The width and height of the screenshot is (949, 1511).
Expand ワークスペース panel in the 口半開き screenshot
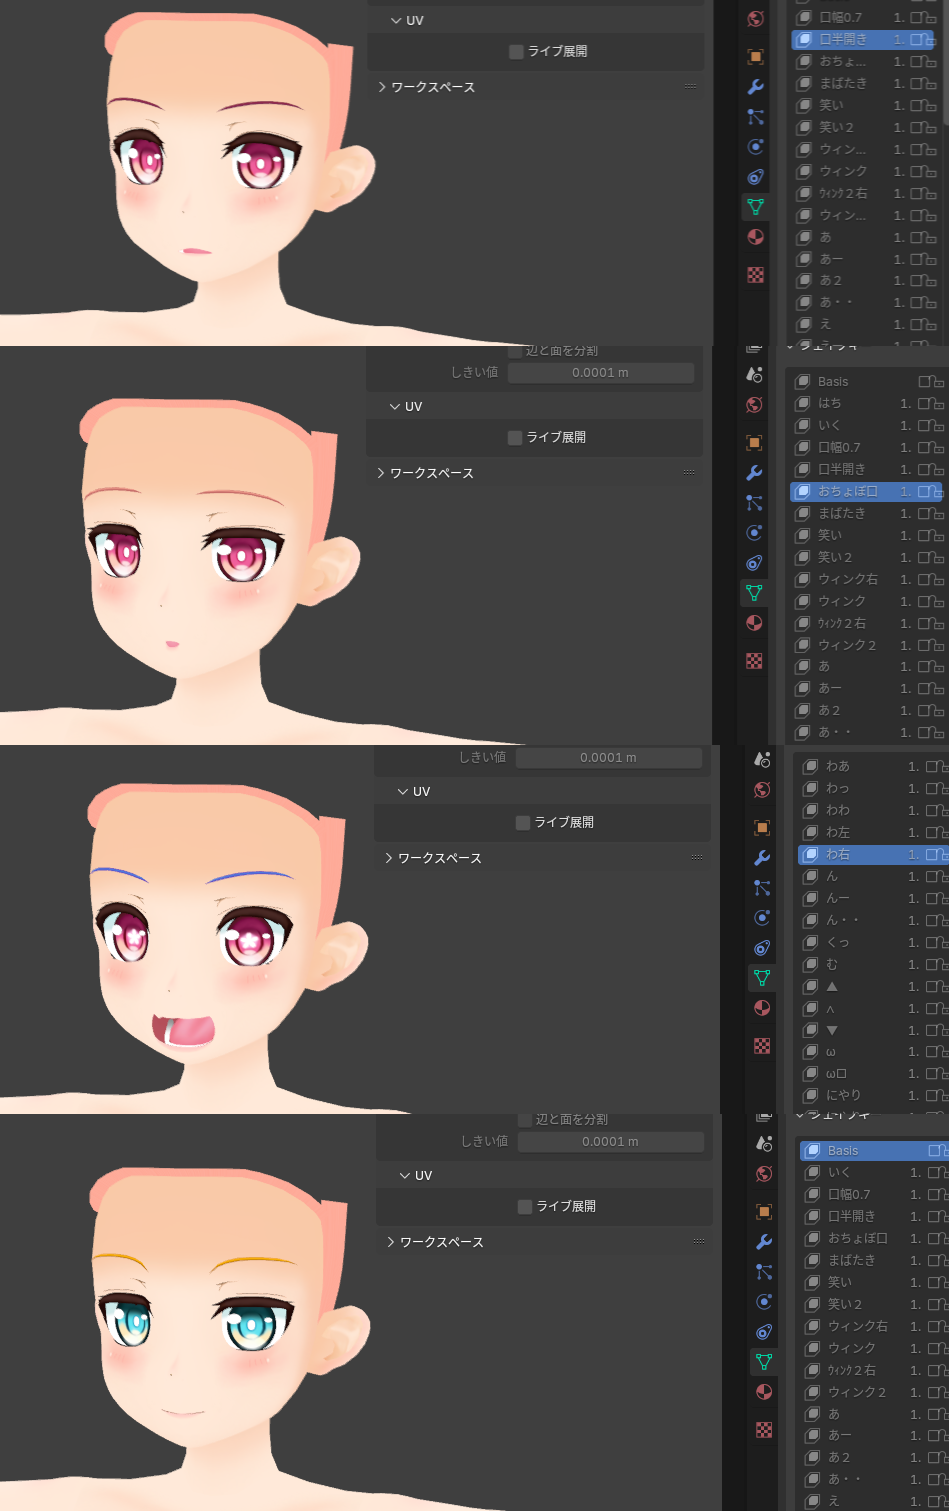(382, 87)
